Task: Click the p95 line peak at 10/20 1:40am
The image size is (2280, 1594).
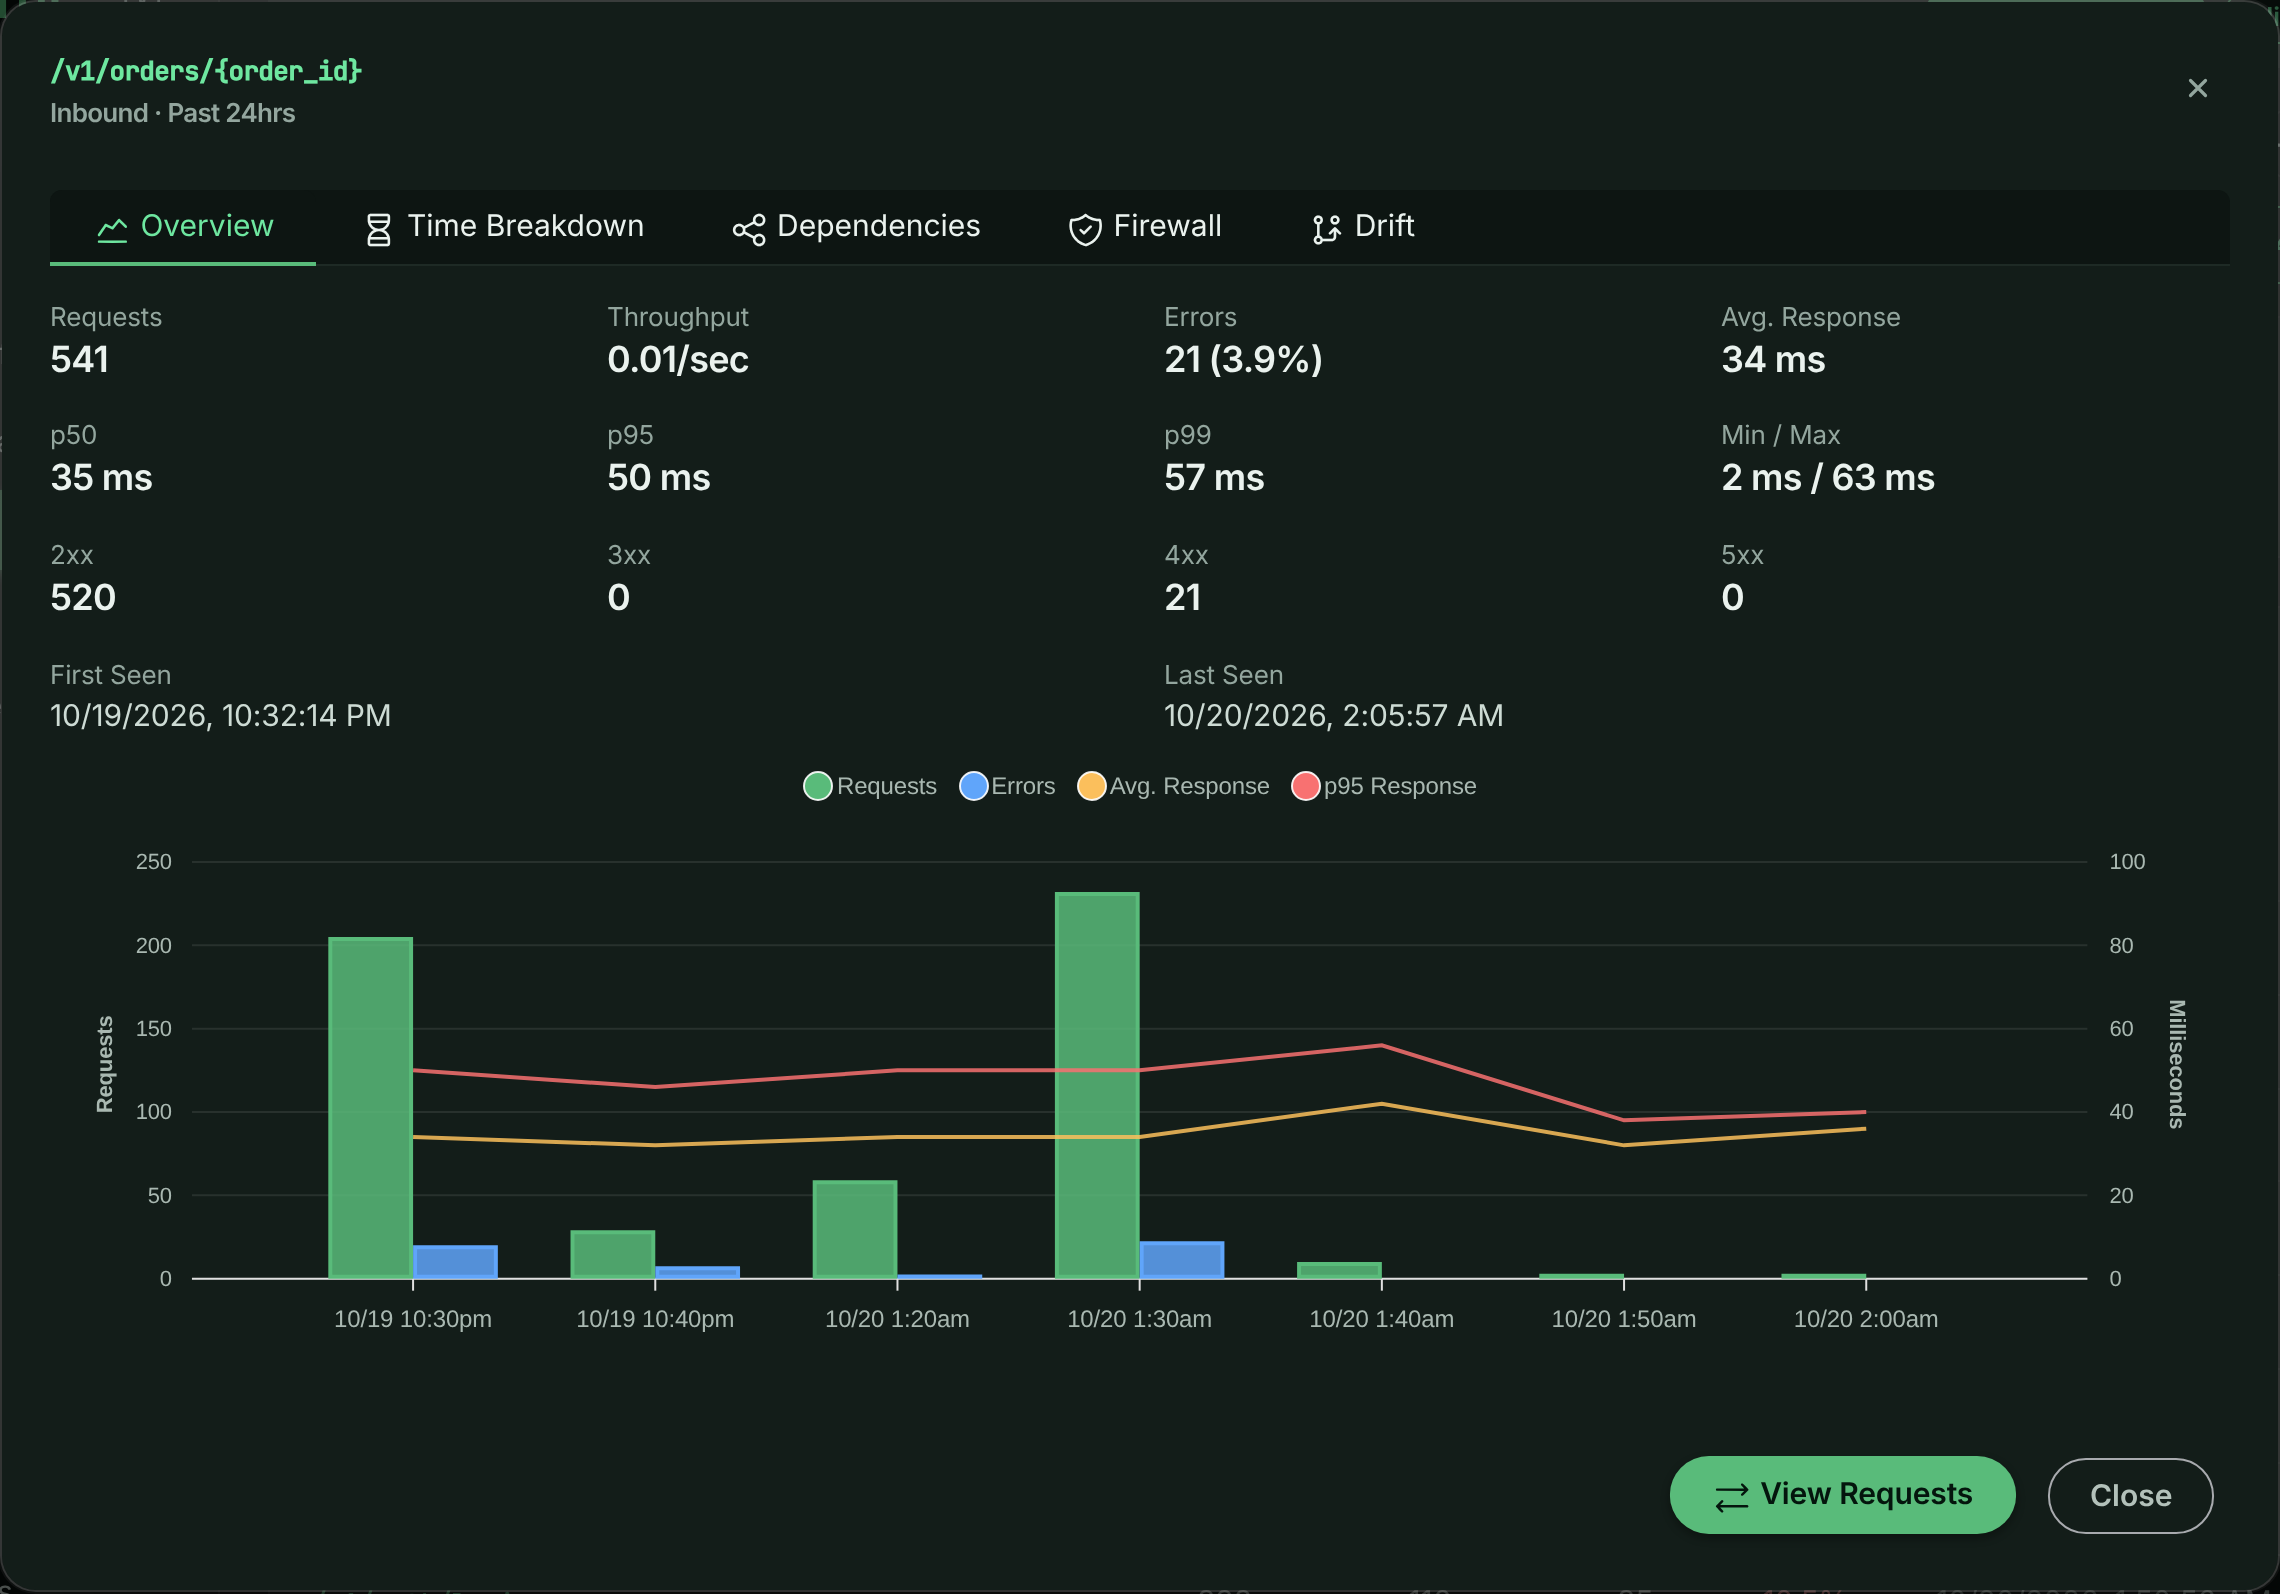Action: point(1382,1045)
